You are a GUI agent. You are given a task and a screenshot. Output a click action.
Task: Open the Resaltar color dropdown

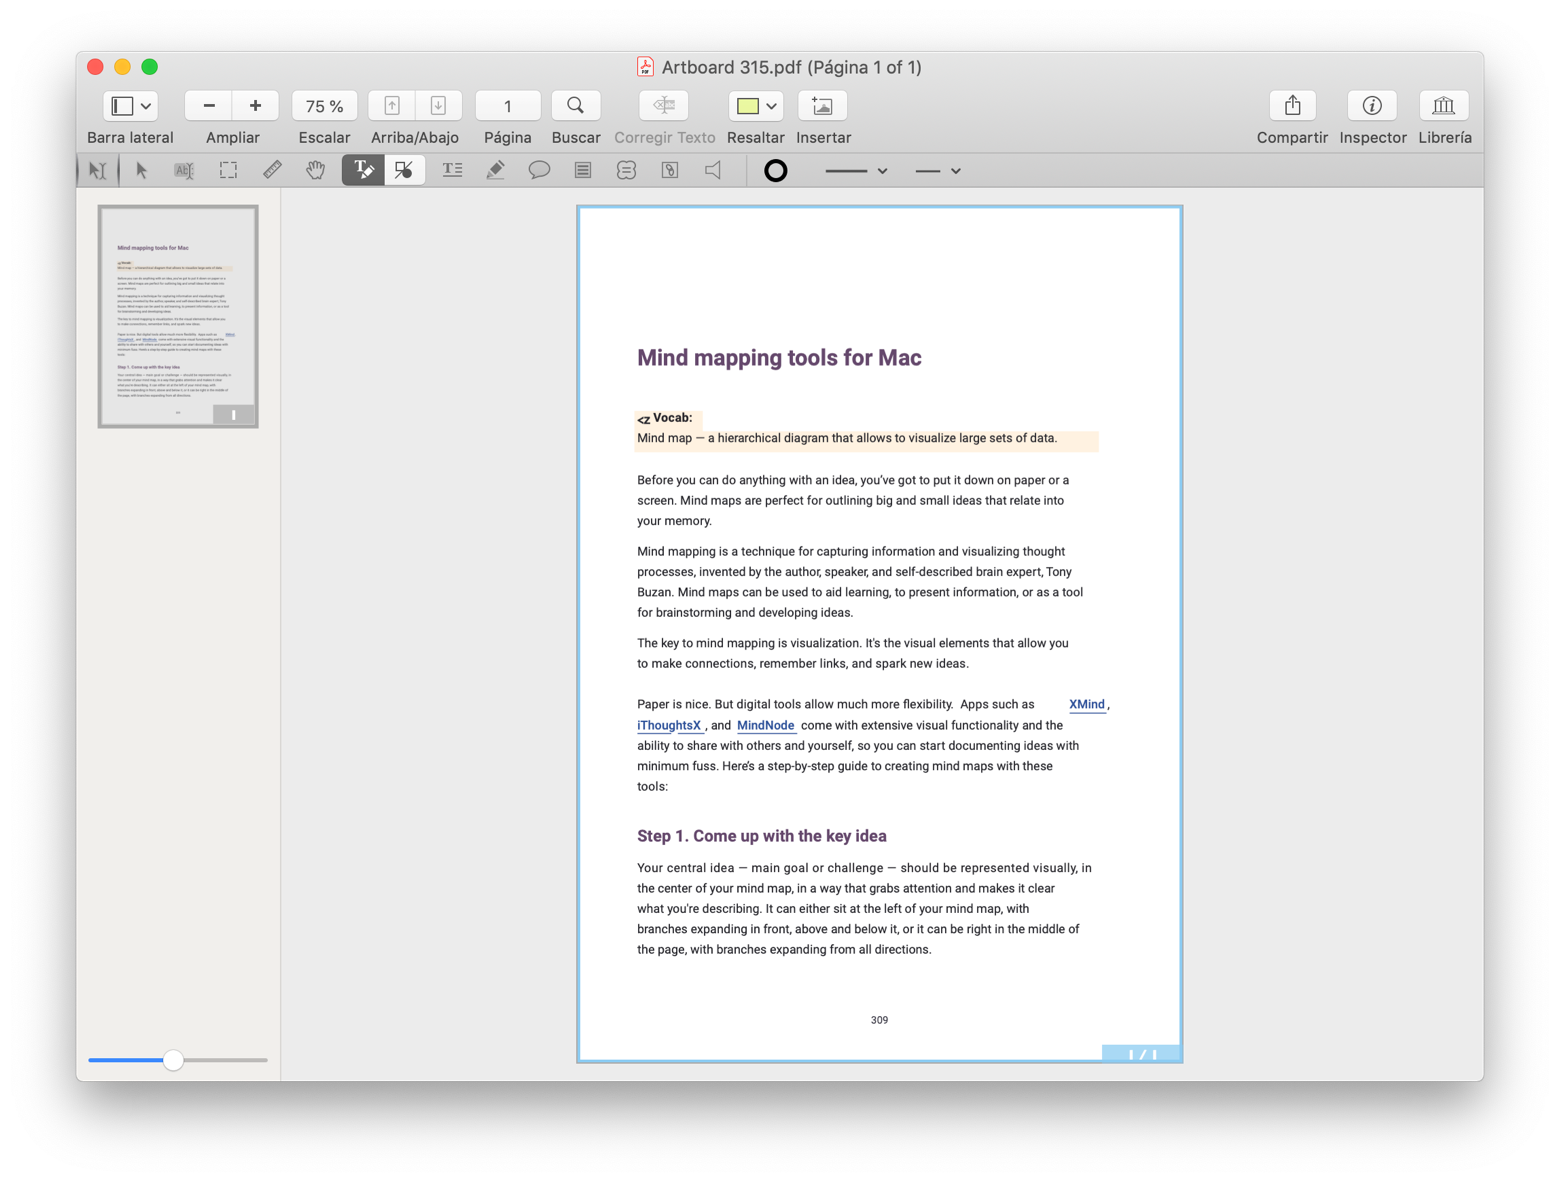(770, 105)
